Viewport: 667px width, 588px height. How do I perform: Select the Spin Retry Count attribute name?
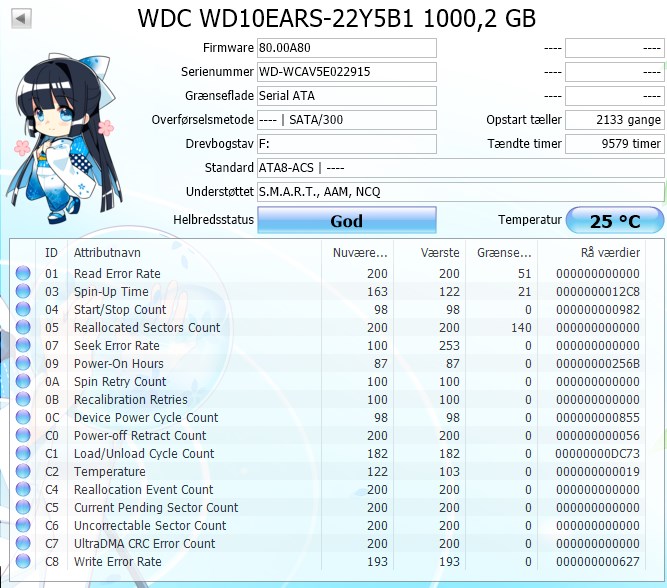coord(120,382)
